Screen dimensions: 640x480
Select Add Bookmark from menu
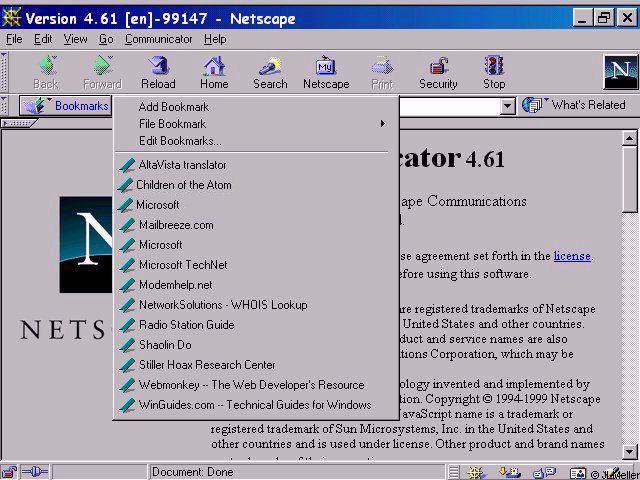click(x=174, y=107)
